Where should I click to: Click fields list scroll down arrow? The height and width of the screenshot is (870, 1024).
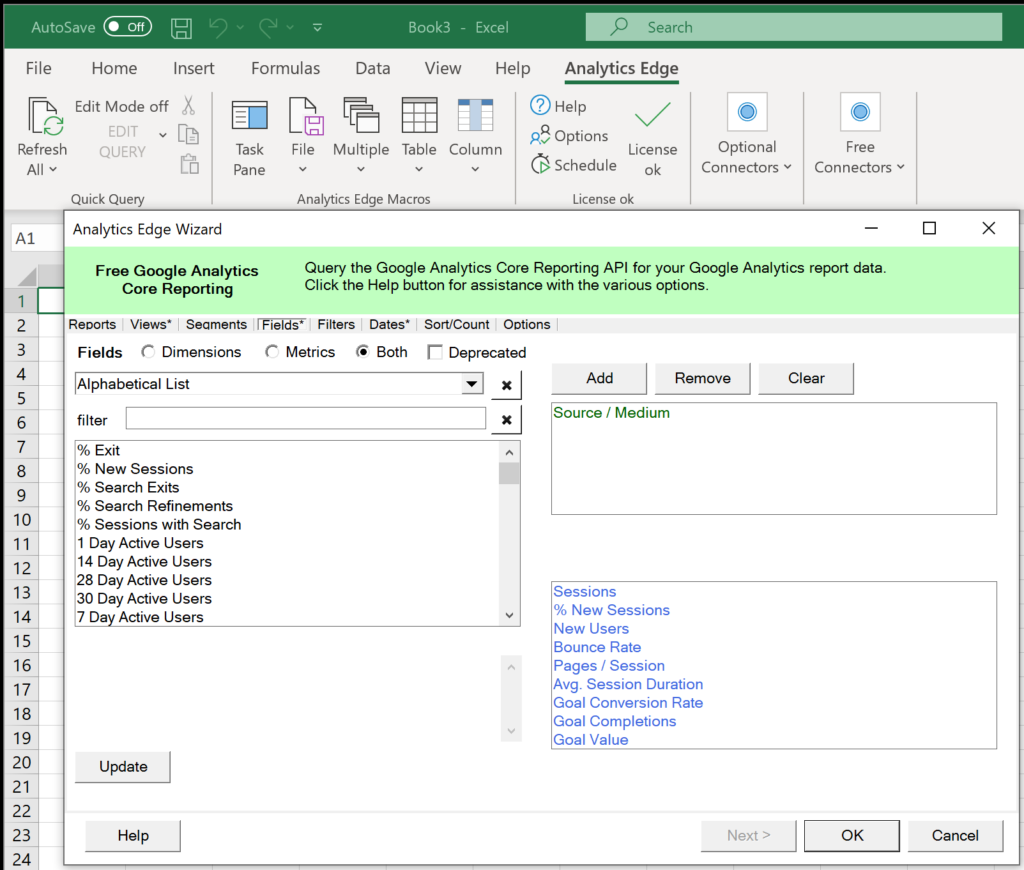(509, 615)
